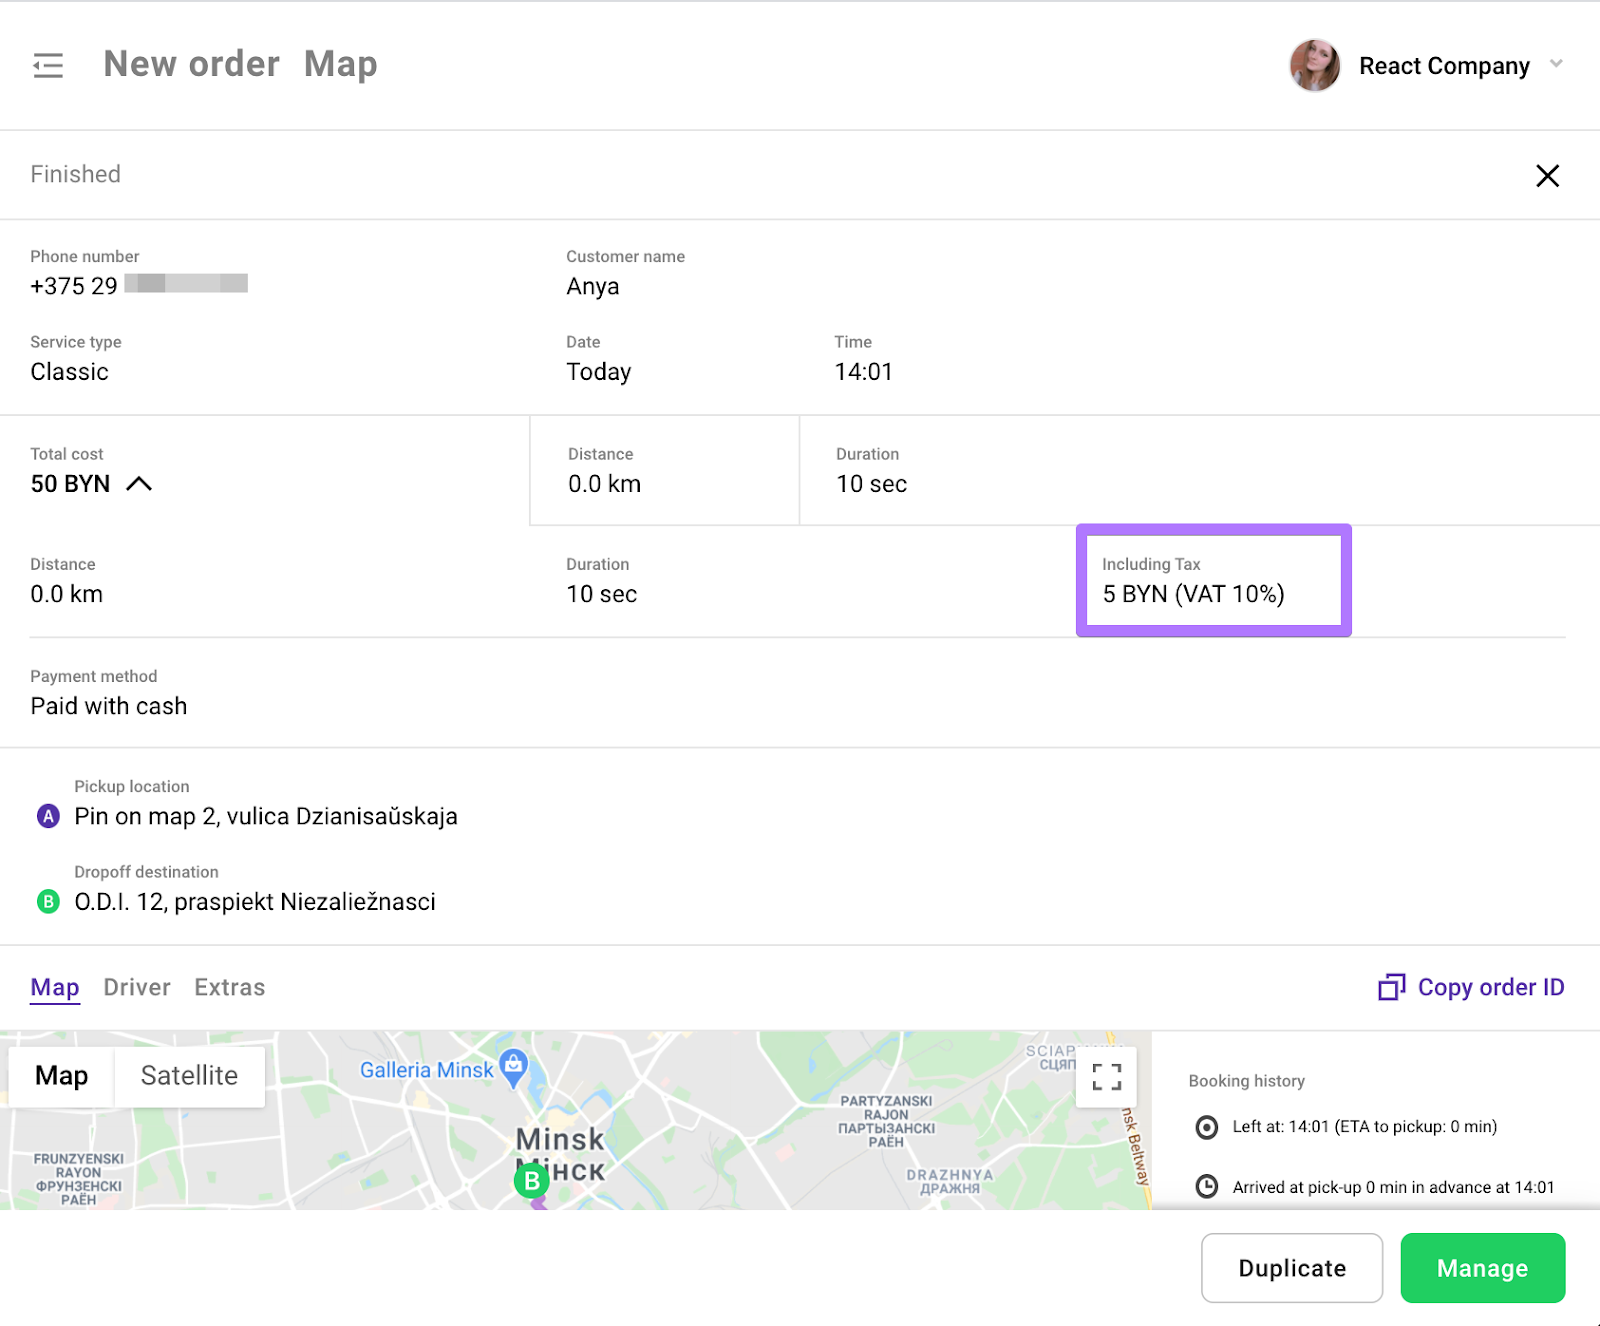Click the copy order ID icon
Viewport: 1600px width, 1326px height.
[1391, 988]
